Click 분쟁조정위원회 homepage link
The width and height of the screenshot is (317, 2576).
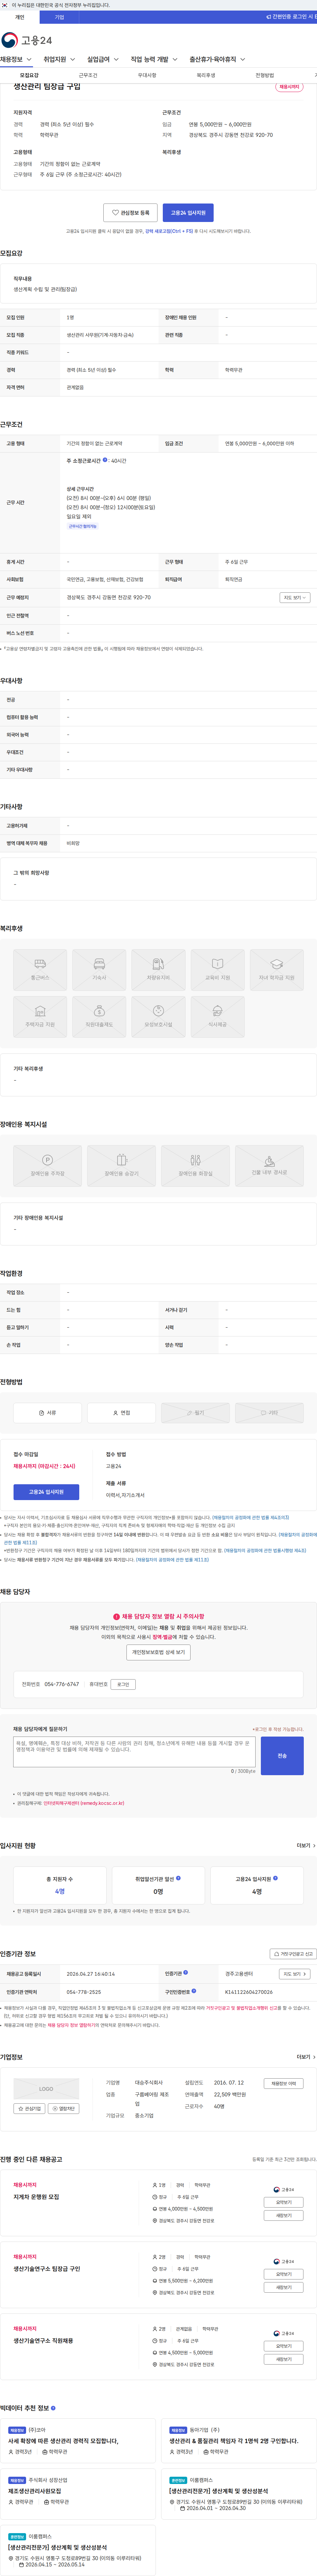pos(84,1803)
